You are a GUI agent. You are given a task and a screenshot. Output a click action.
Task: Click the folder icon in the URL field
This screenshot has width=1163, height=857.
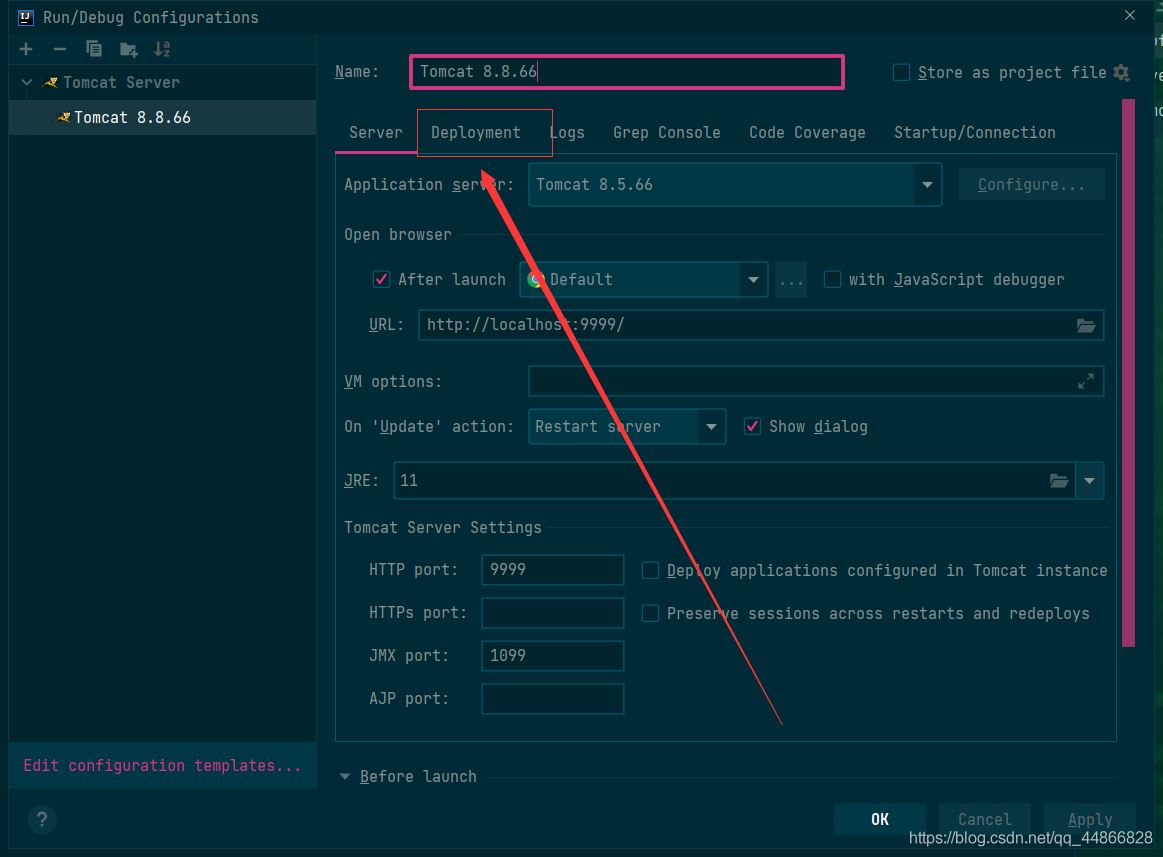(x=1085, y=325)
